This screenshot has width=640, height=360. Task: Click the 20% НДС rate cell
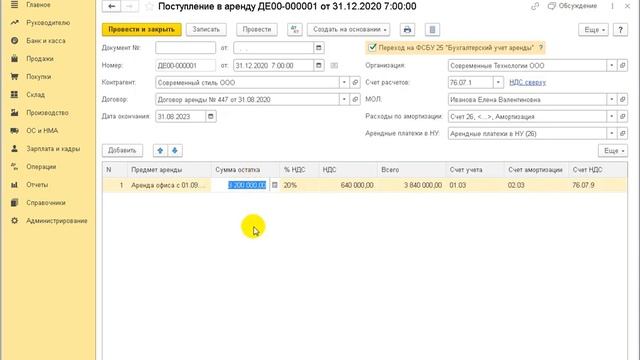[x=299, y=185]
